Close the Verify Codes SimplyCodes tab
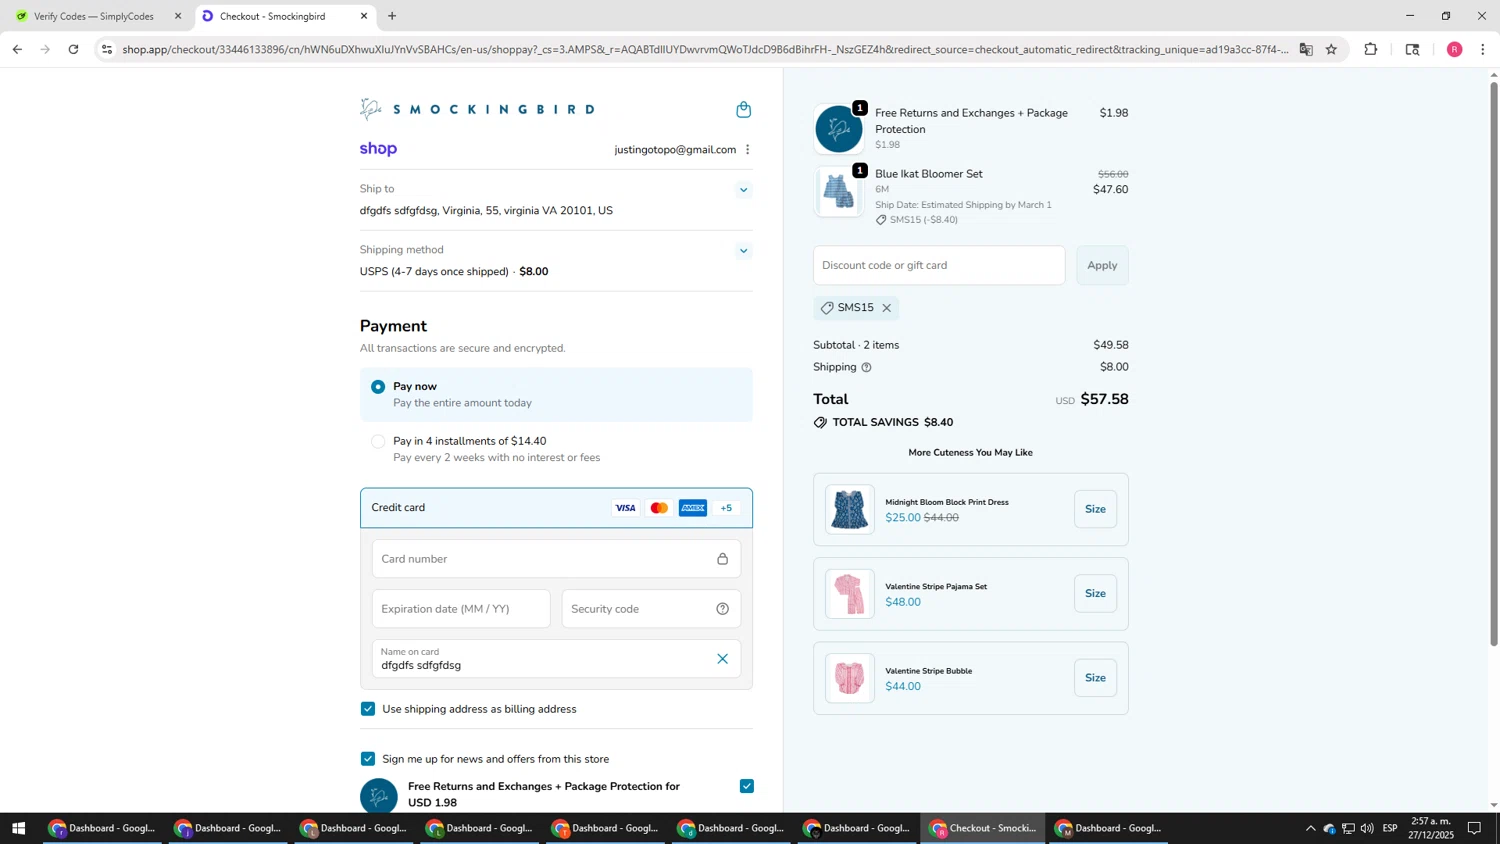 [x=178, y=16]
